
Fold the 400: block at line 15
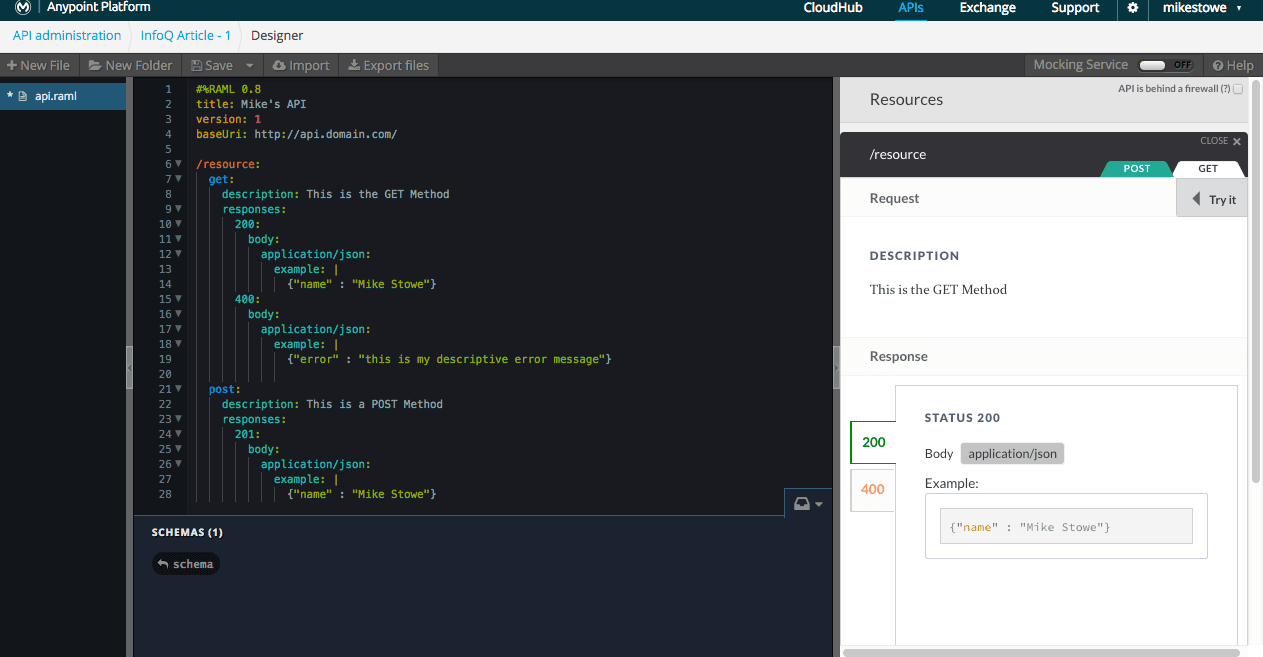pos(178,299)
